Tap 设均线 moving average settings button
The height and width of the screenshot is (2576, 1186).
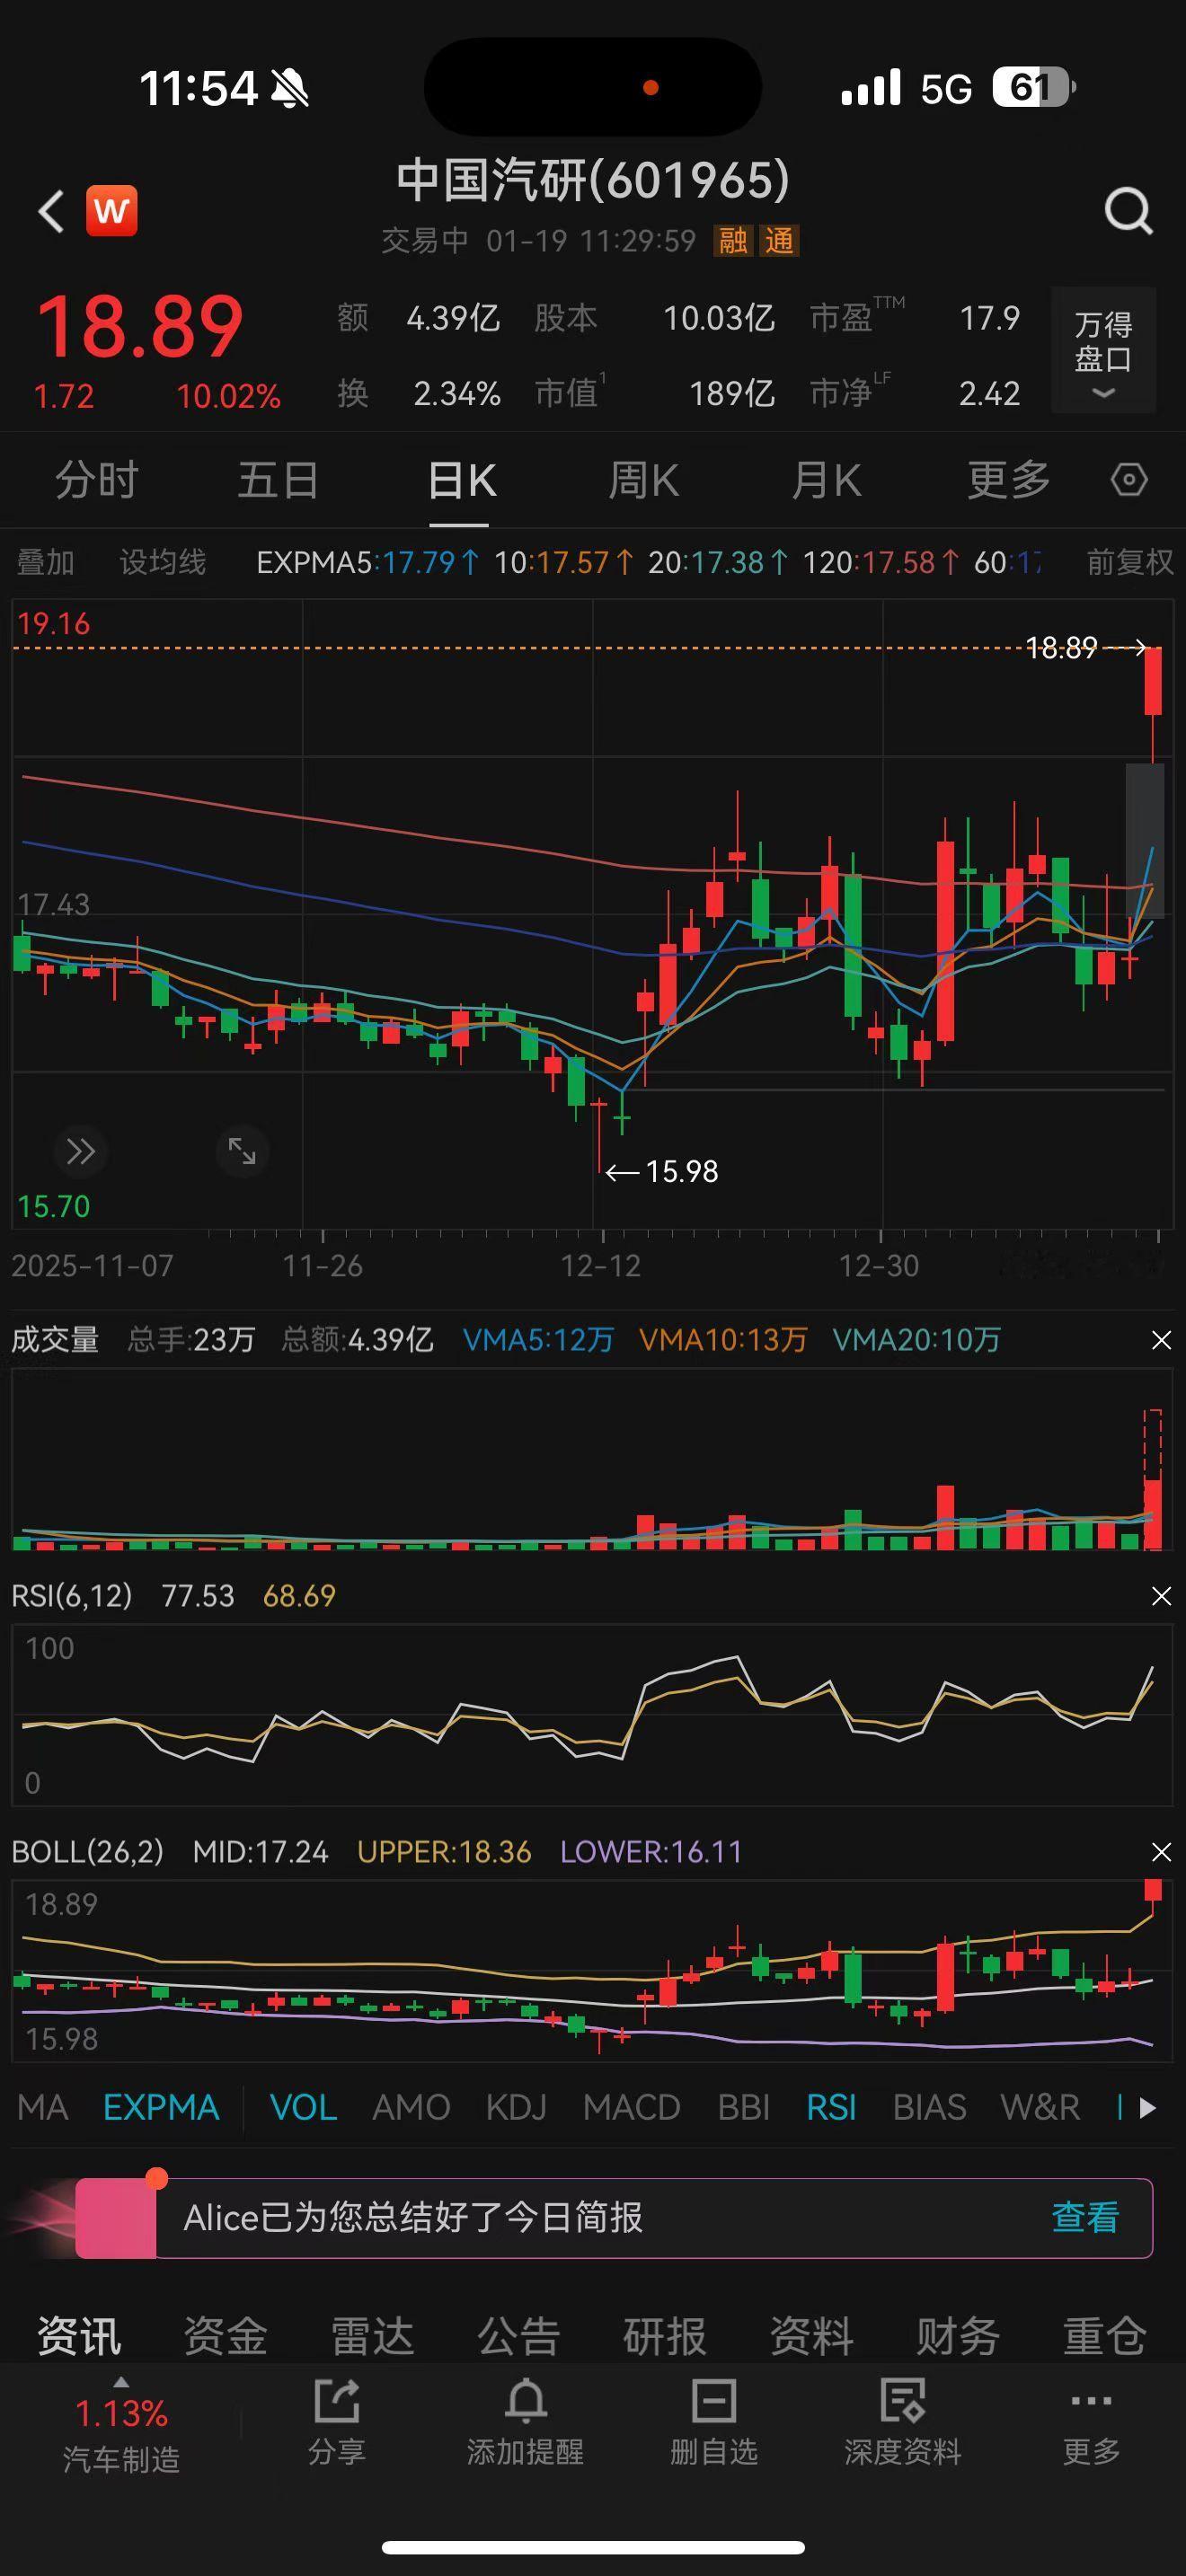point(163,562)
